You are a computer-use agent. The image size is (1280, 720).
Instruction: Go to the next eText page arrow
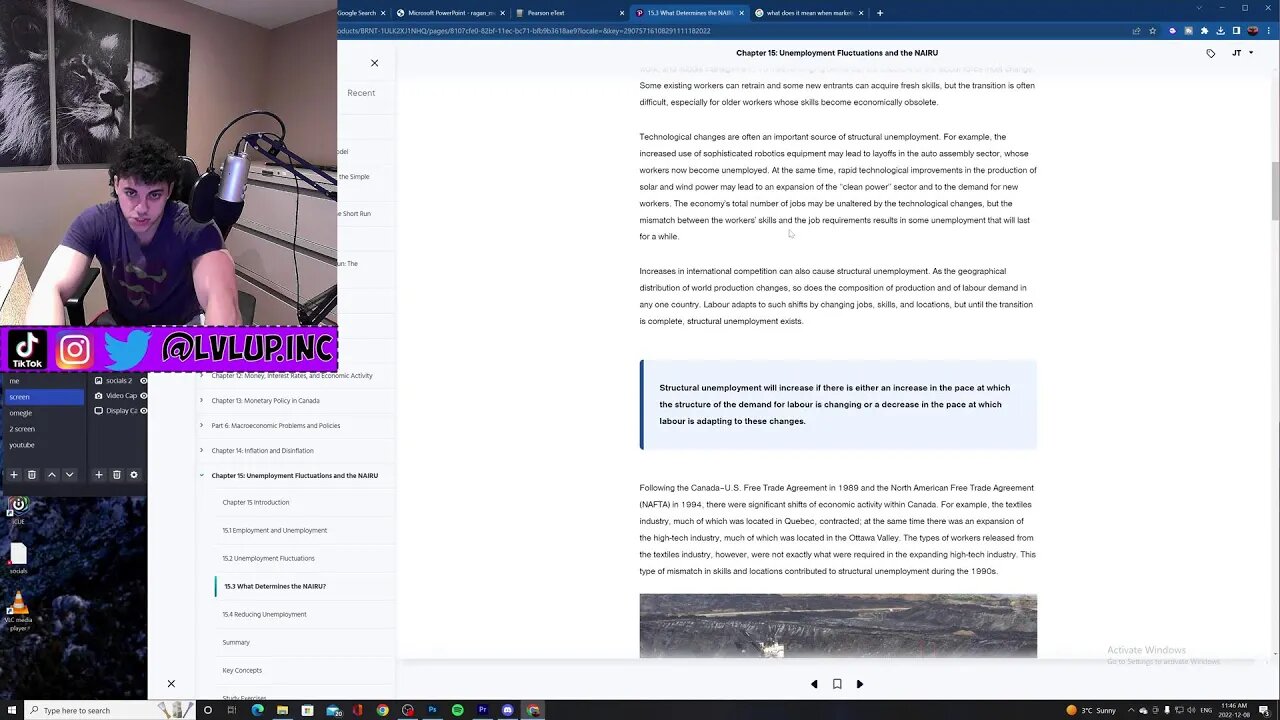pos(860,684)
